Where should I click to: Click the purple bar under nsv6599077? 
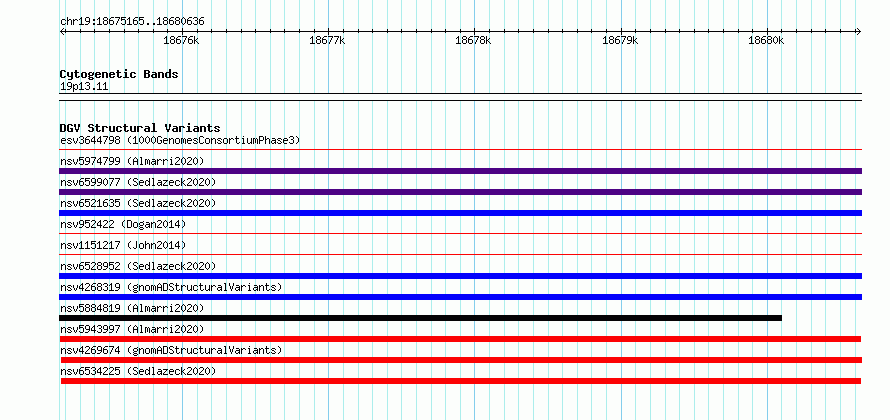460,192
